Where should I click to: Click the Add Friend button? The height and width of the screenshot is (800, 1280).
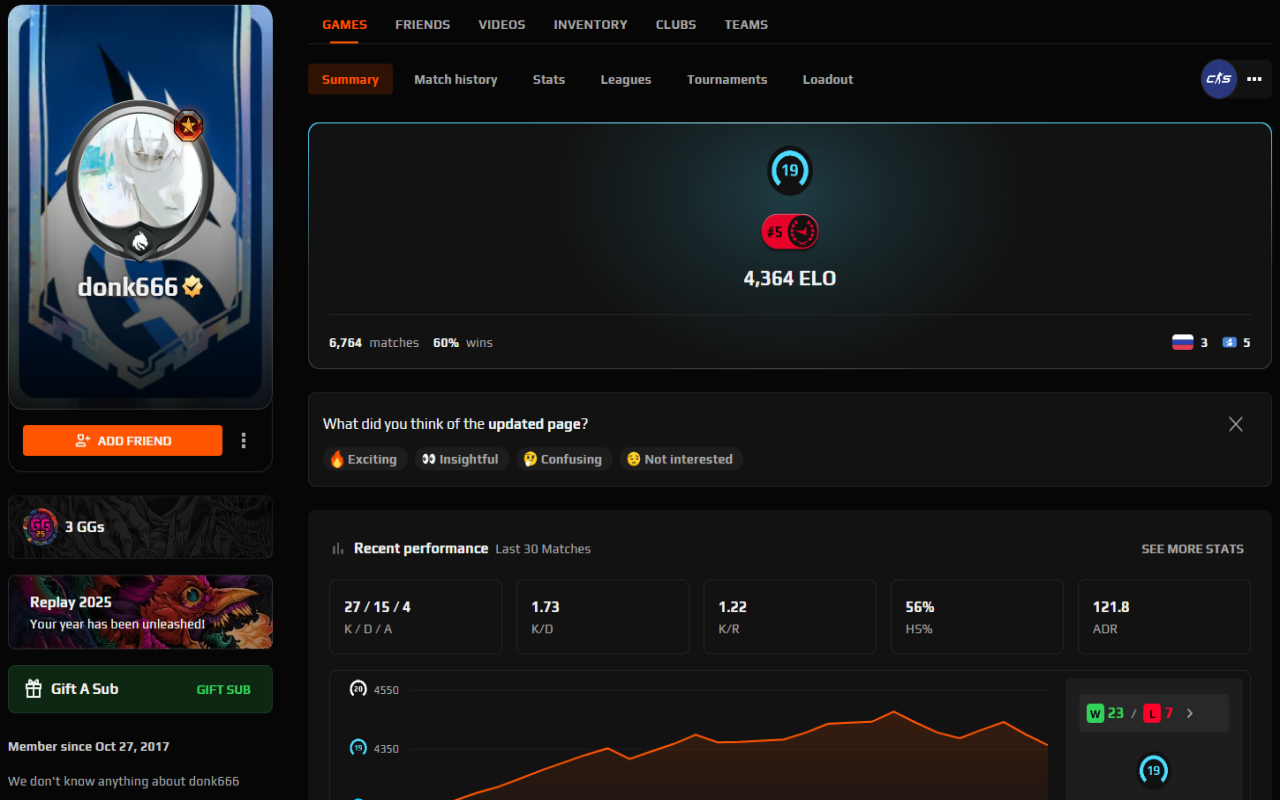(123, 440)
